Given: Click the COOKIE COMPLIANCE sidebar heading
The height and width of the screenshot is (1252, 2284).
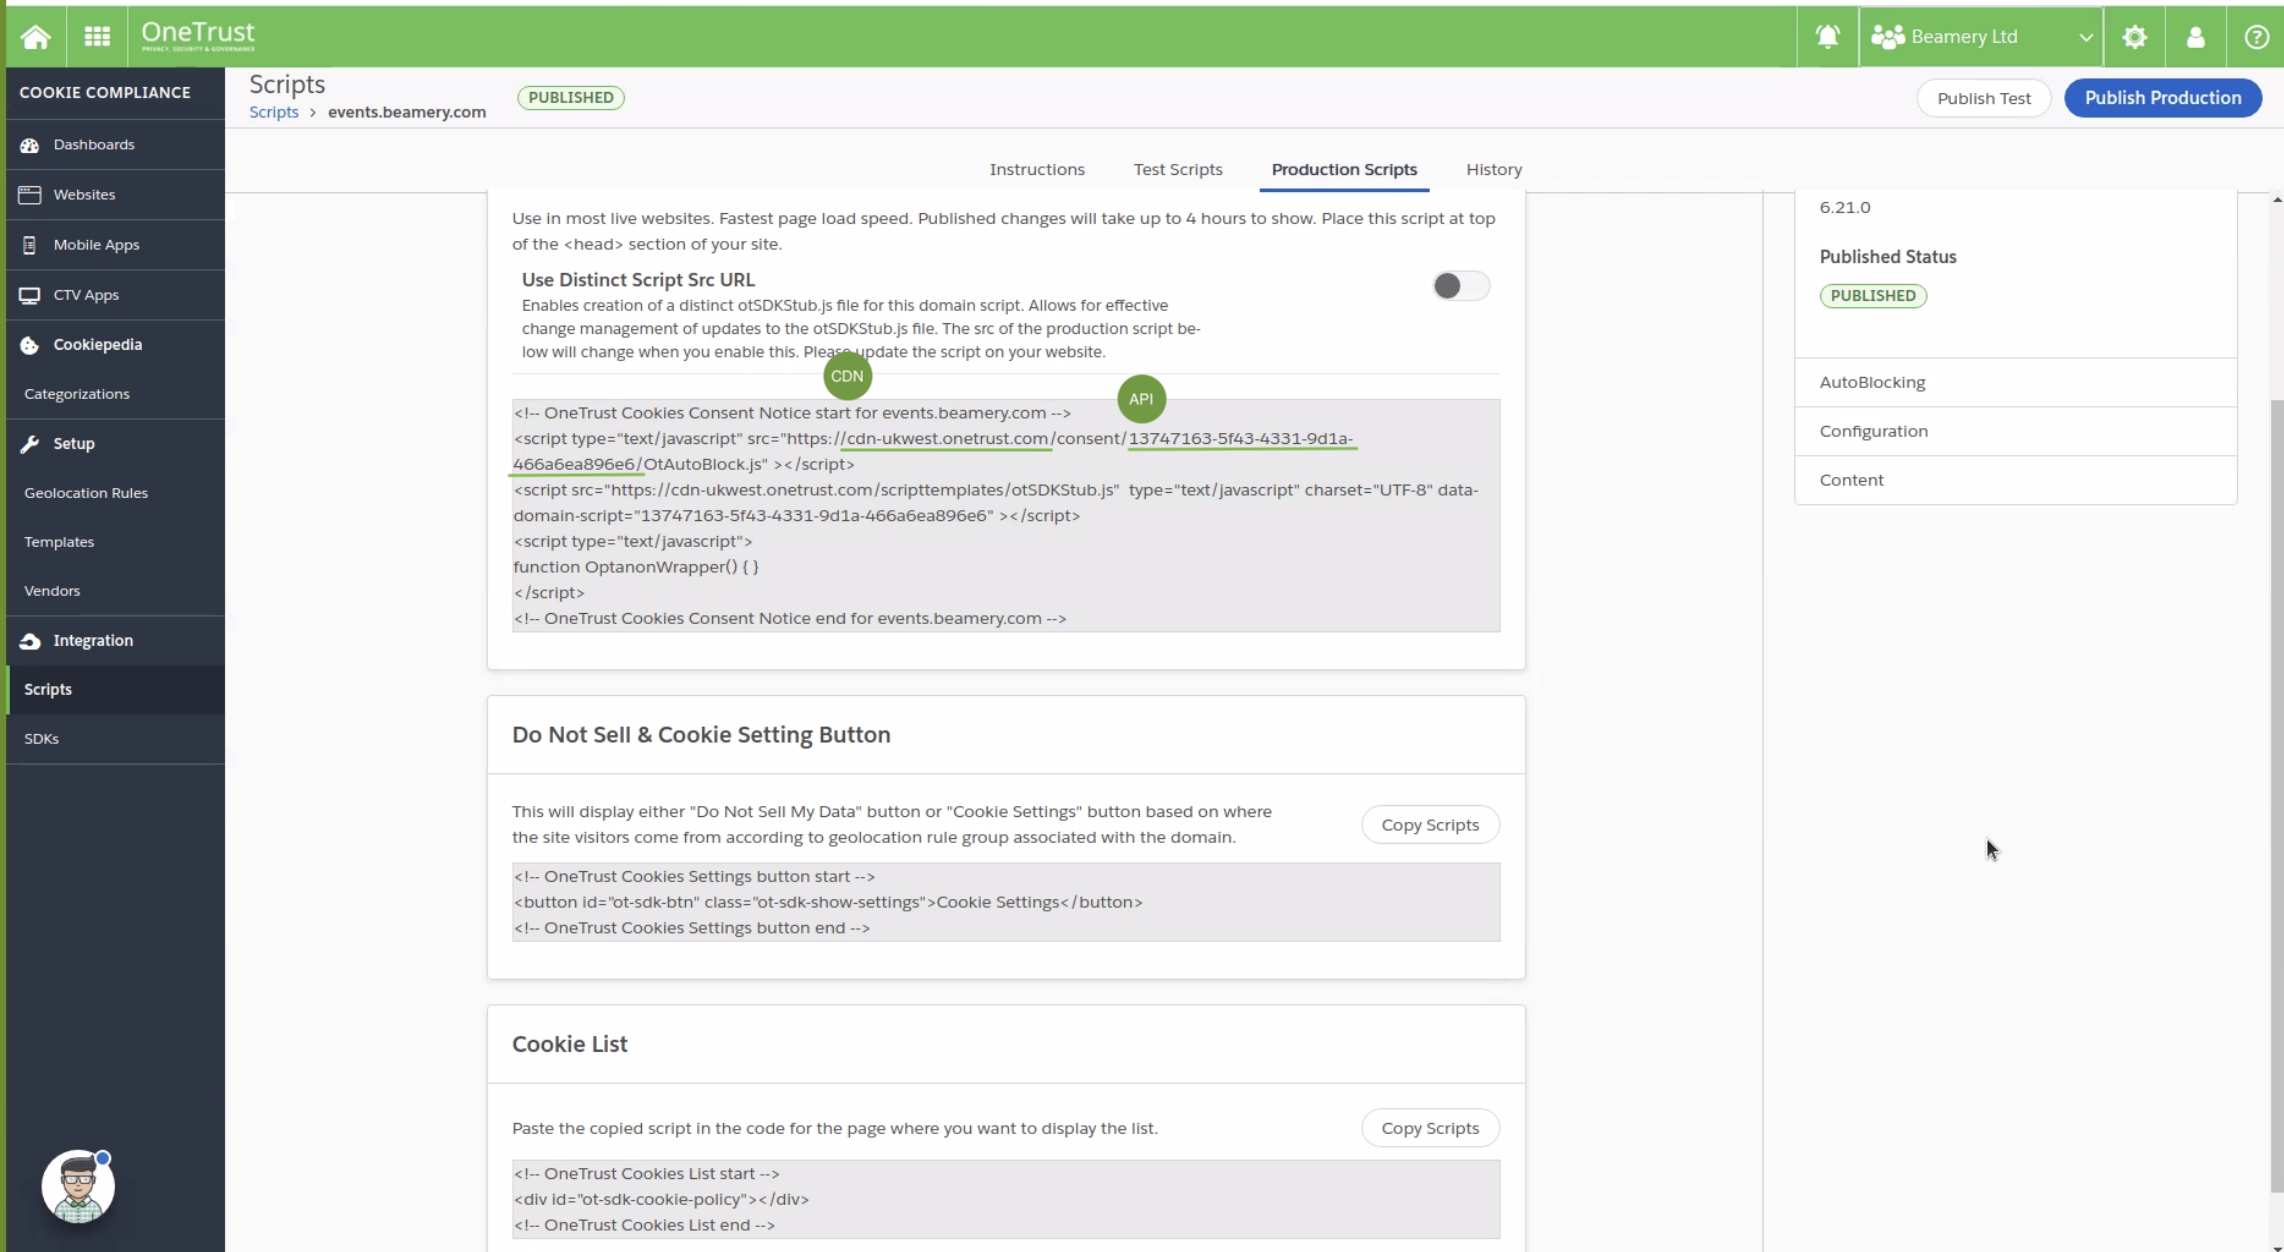Looking at the screenshot, I should [x=105, y=93].
